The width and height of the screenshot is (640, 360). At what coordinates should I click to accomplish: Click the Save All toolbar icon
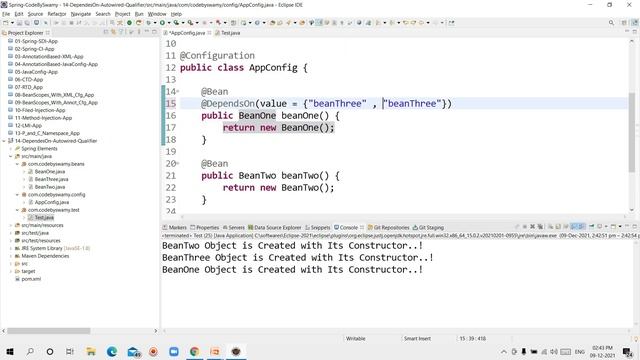coord(27,23)
